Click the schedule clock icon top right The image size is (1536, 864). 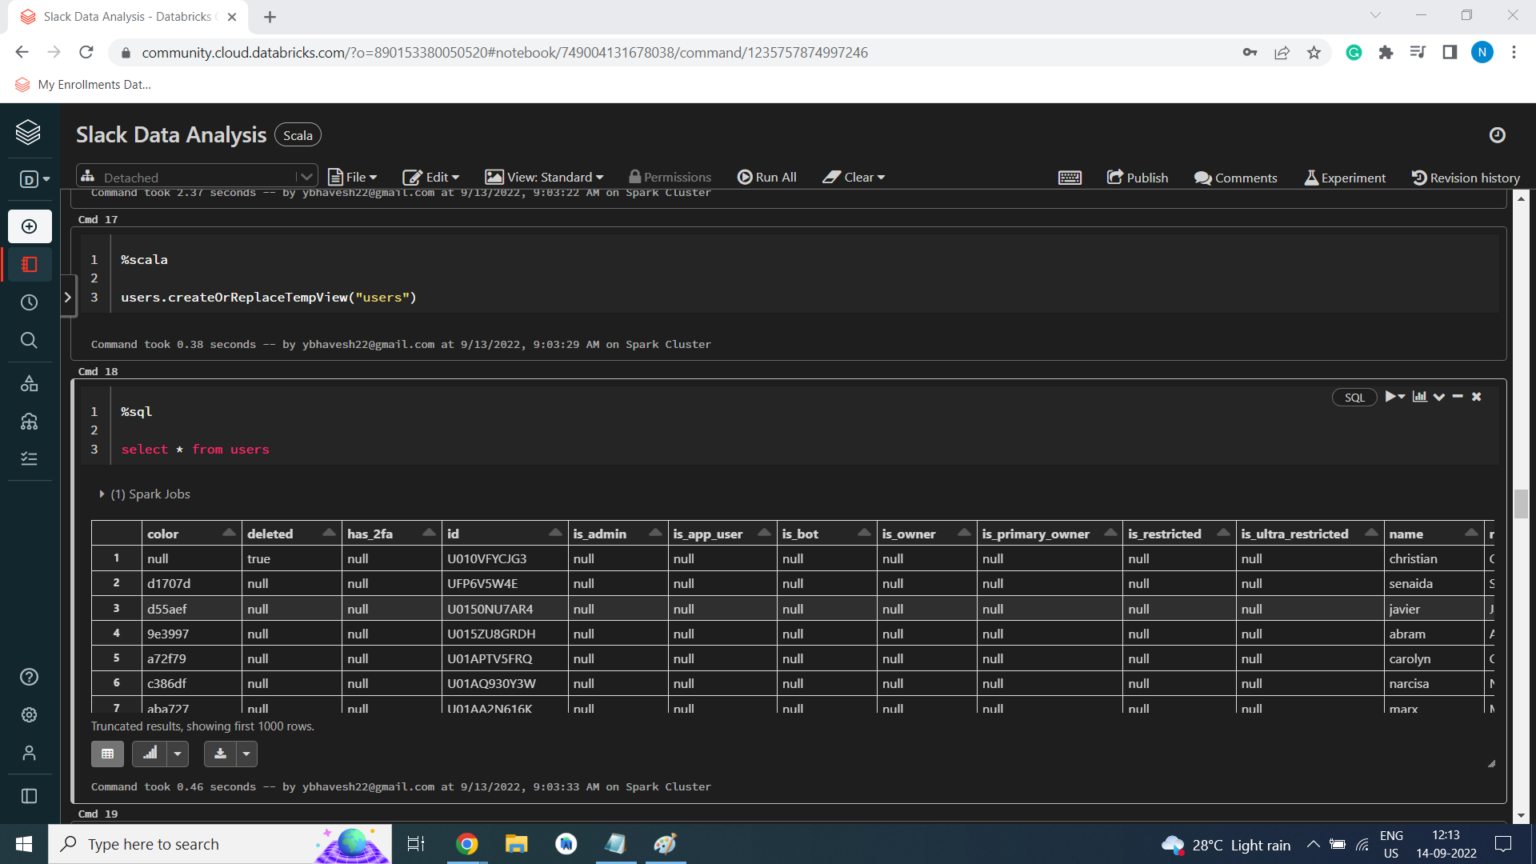click(1496, 135)
